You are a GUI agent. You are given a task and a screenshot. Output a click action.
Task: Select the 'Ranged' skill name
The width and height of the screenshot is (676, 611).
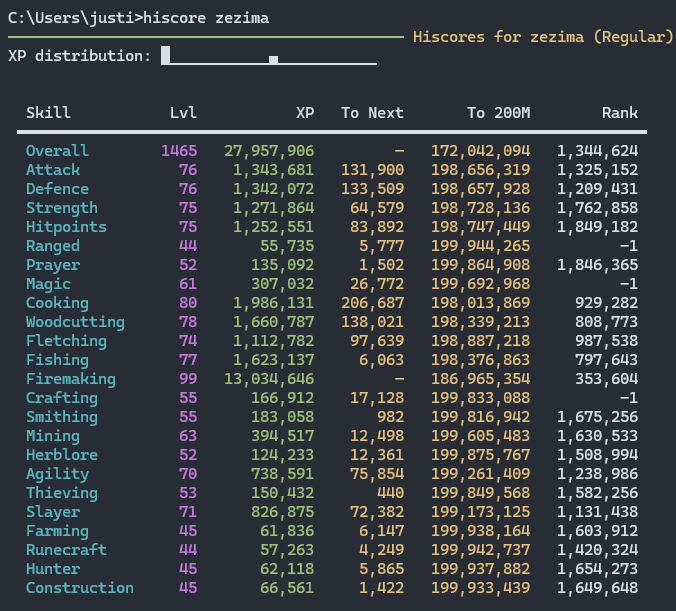(x=53, y=246)
